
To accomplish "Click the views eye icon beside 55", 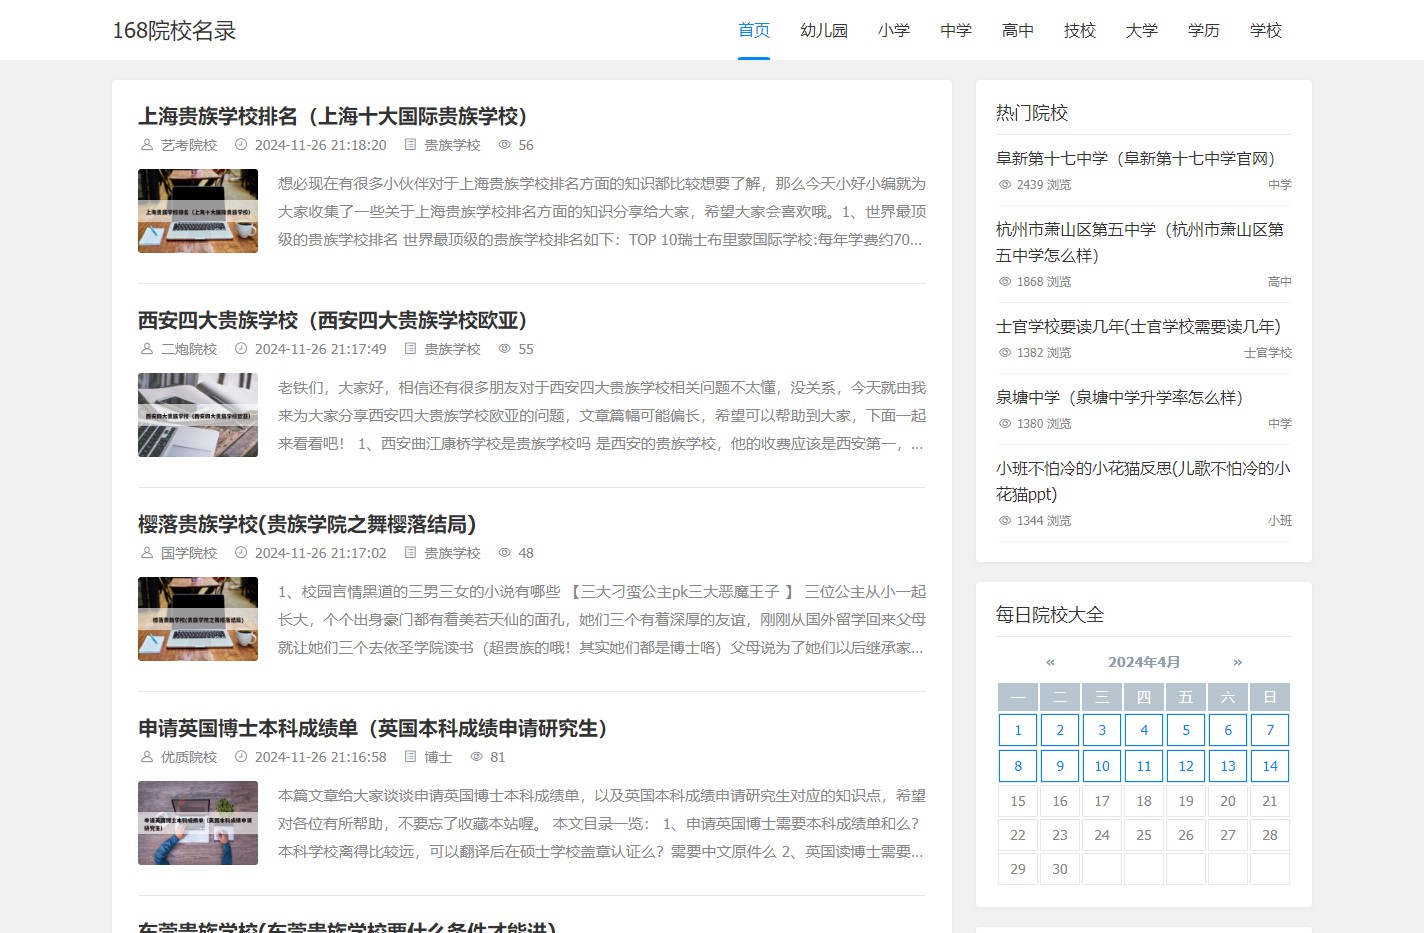I will 505,349.
